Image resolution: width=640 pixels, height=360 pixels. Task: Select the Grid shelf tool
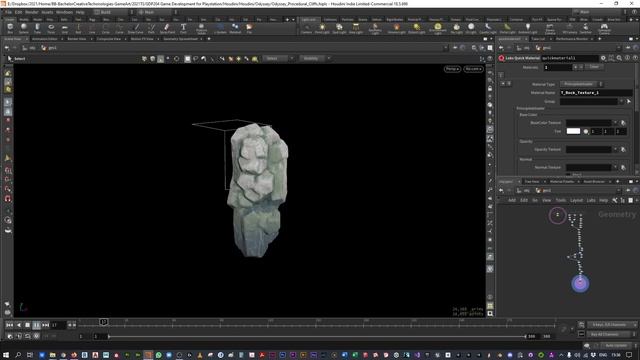(x=64, y=28)
